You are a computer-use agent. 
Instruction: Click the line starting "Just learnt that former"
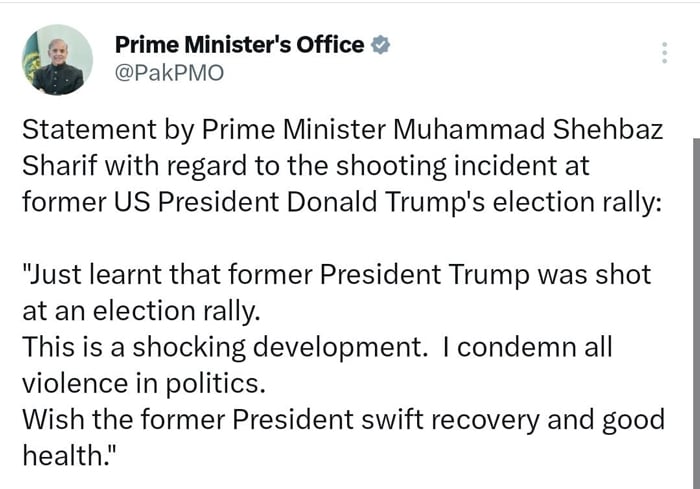[x=336, y=273]
